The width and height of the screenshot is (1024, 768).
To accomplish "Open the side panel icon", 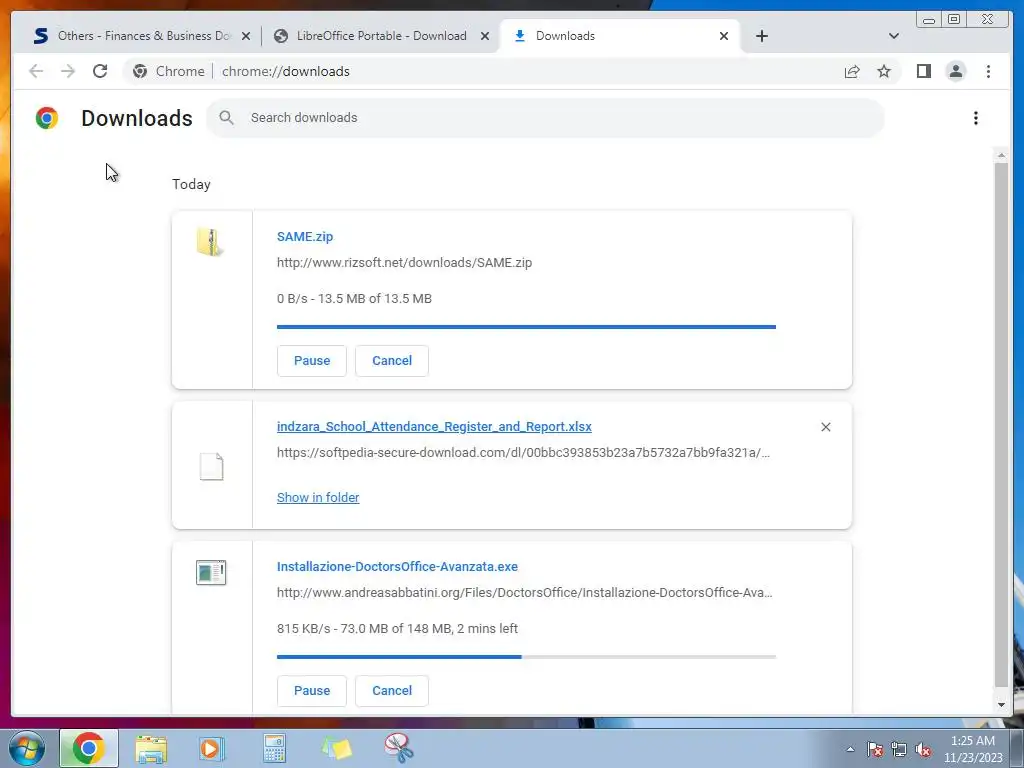I will [923, 71].
